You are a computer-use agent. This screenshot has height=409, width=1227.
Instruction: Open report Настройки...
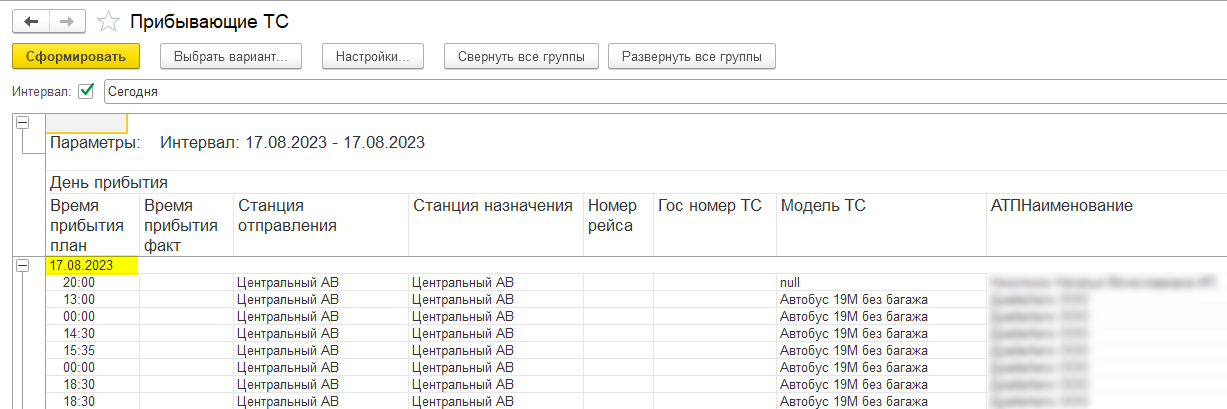tap(372, 57)
